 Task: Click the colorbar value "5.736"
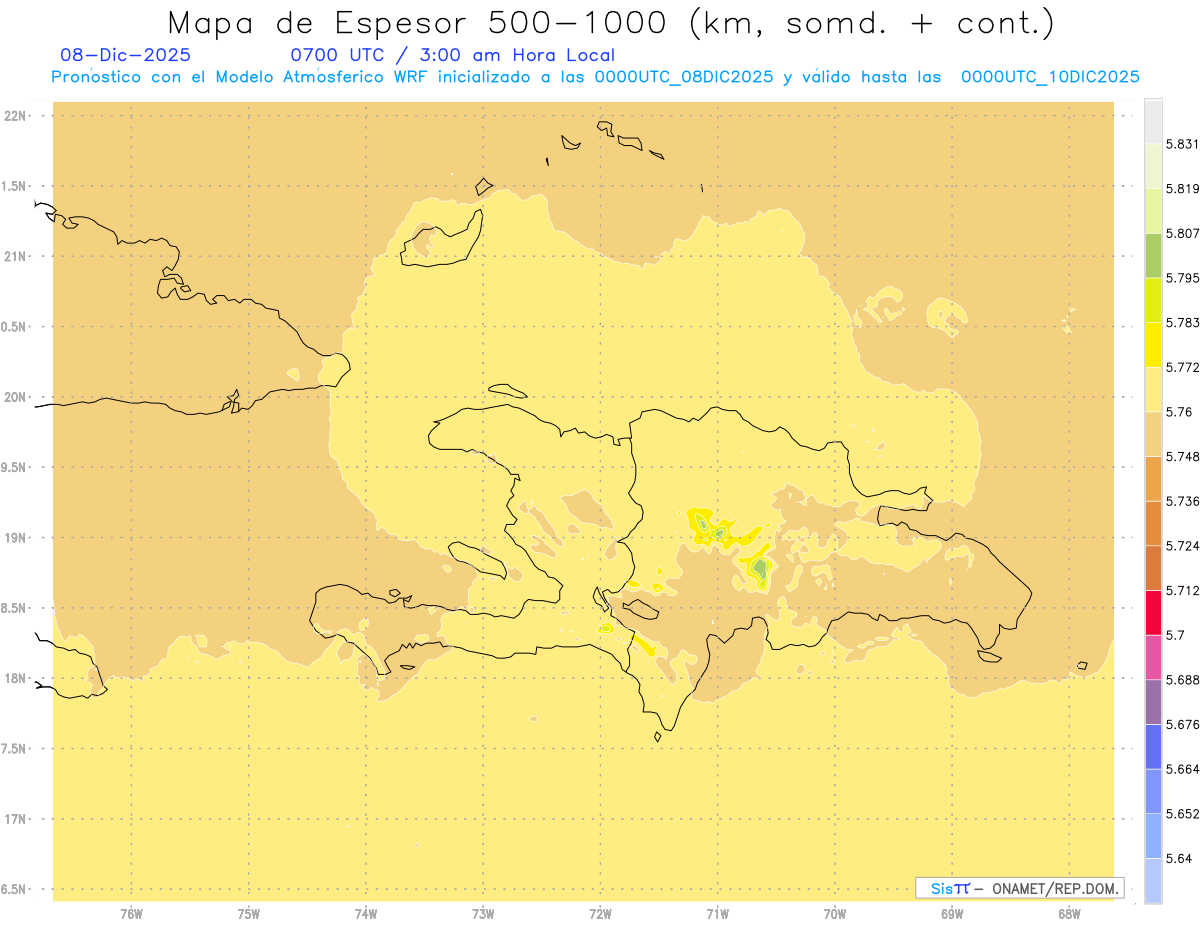click(1183, 501)
